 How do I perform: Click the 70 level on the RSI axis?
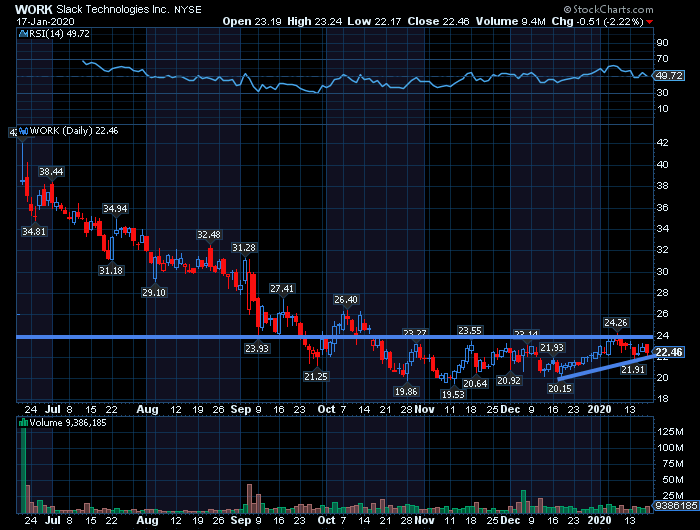pyautogui.click(x=662, y=59)
